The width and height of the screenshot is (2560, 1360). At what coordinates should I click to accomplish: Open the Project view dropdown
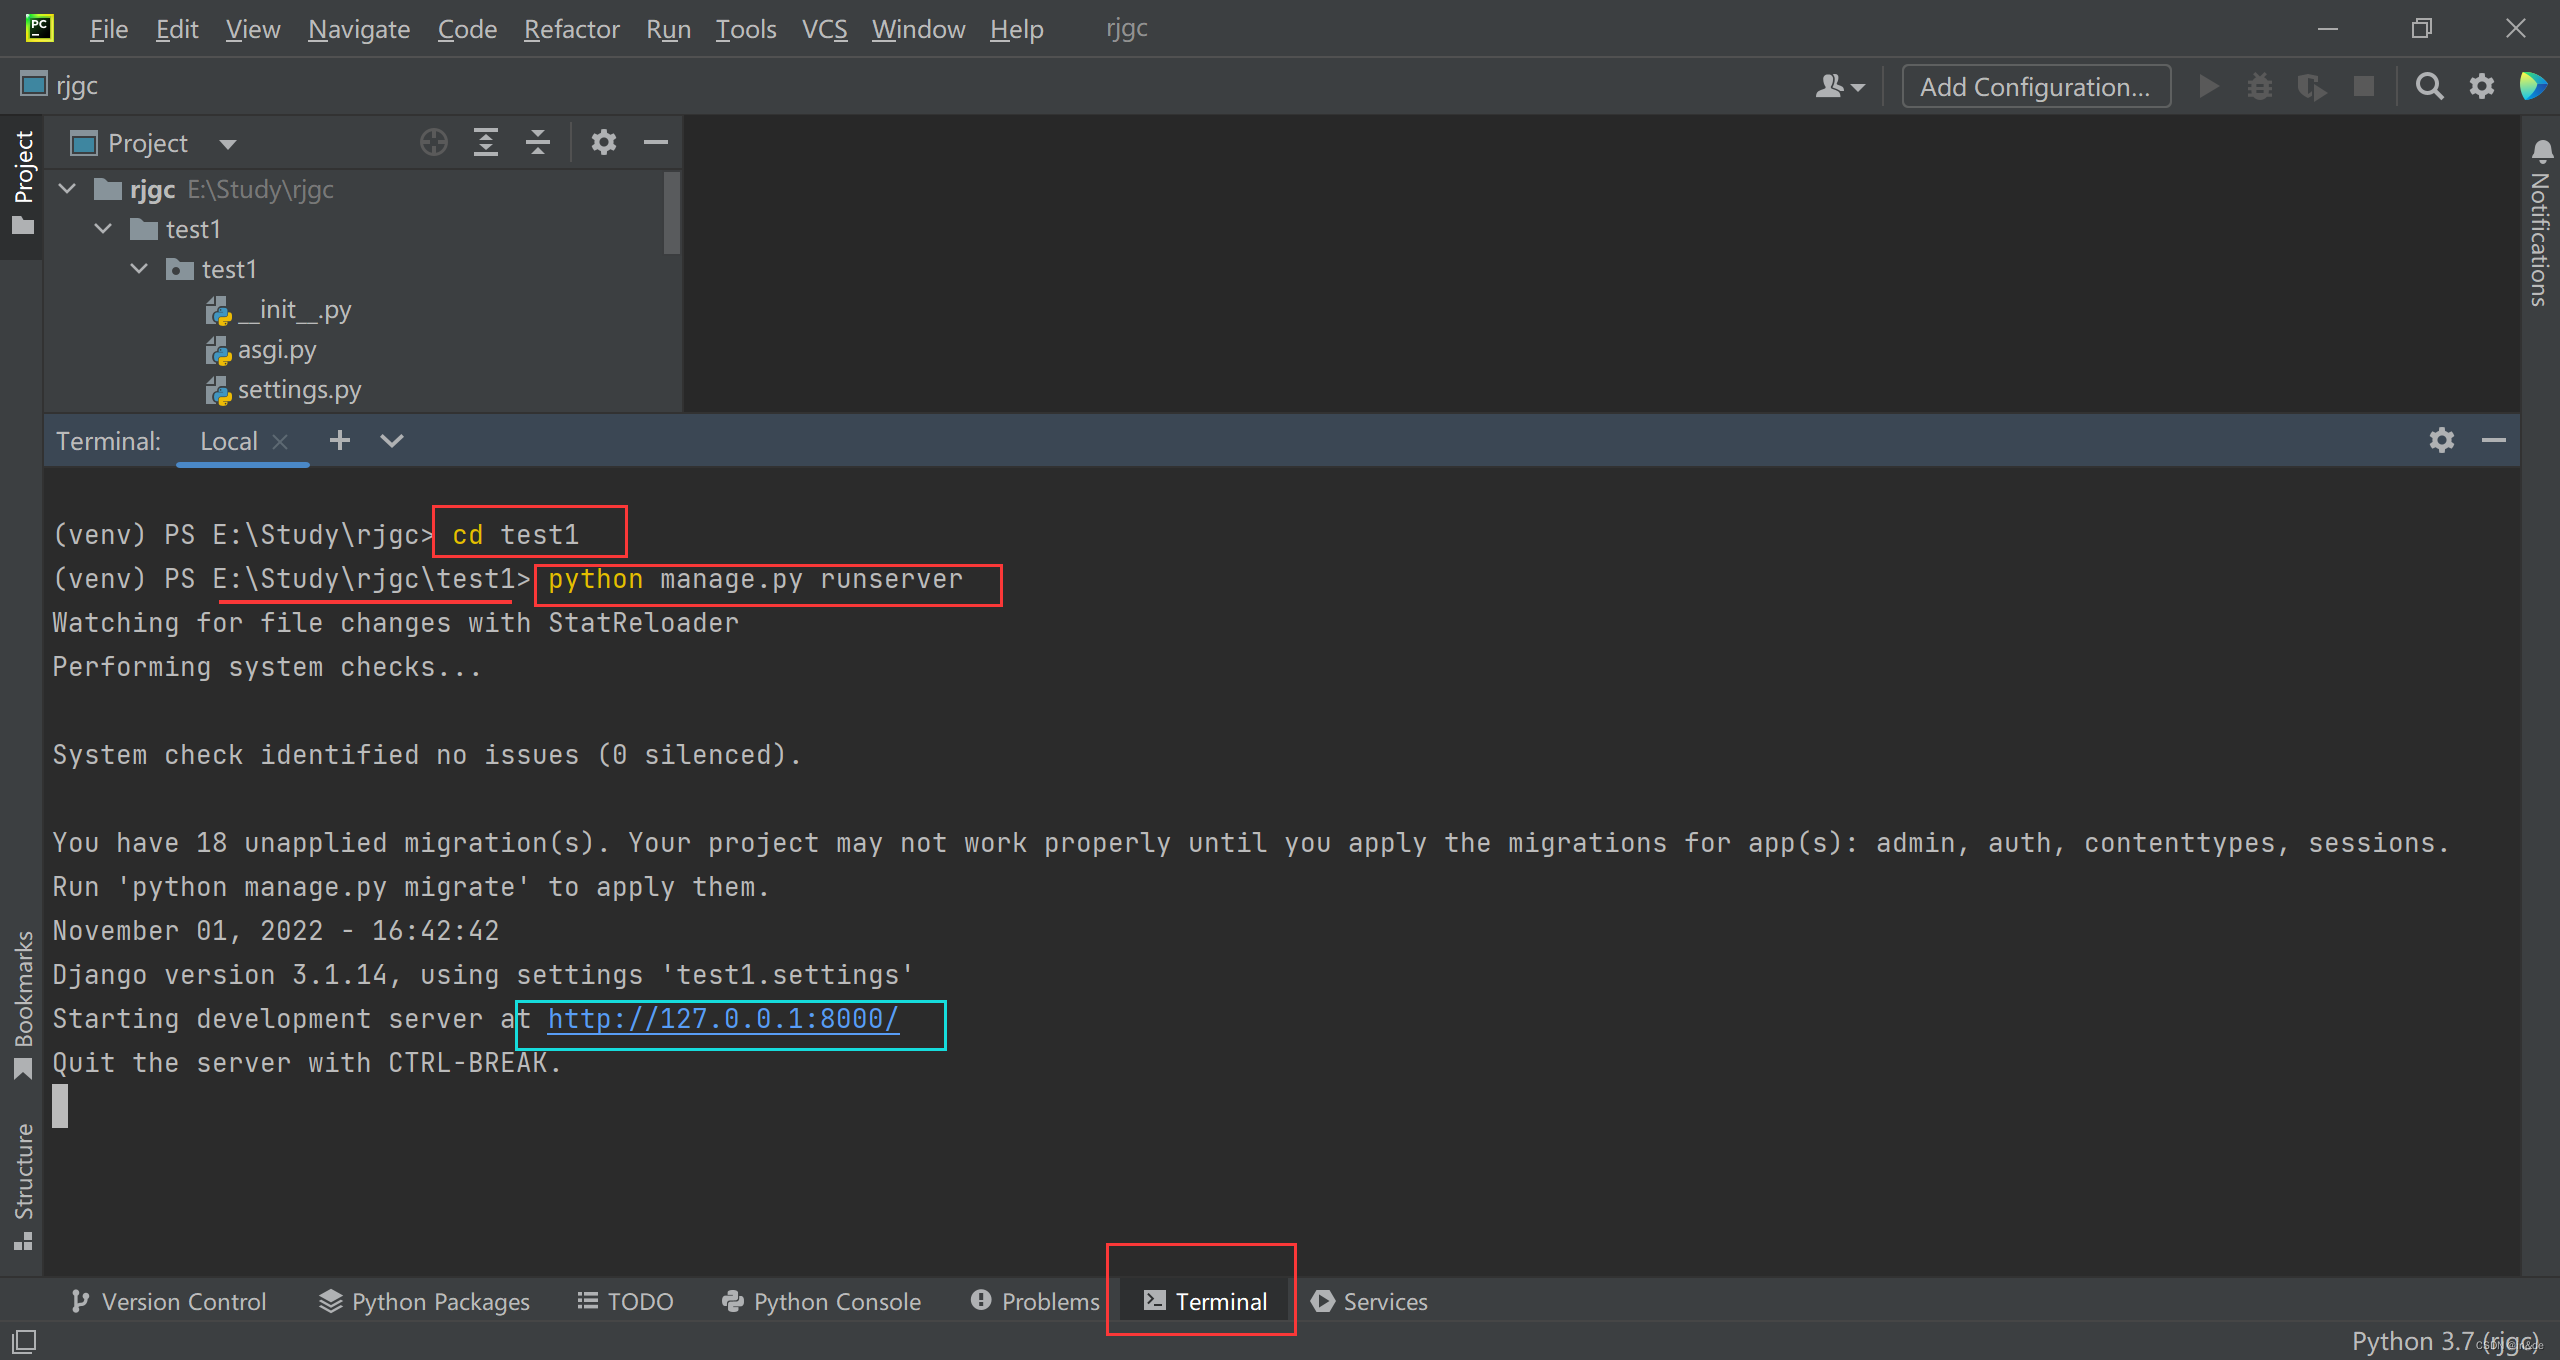[227, 142]
